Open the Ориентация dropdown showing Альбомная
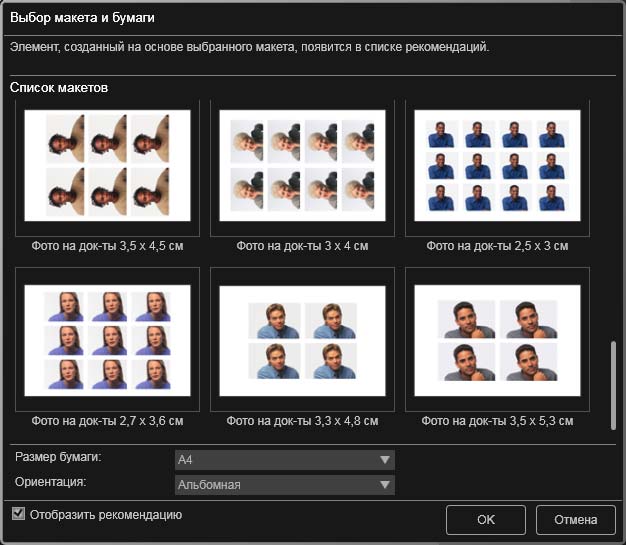 285,485
